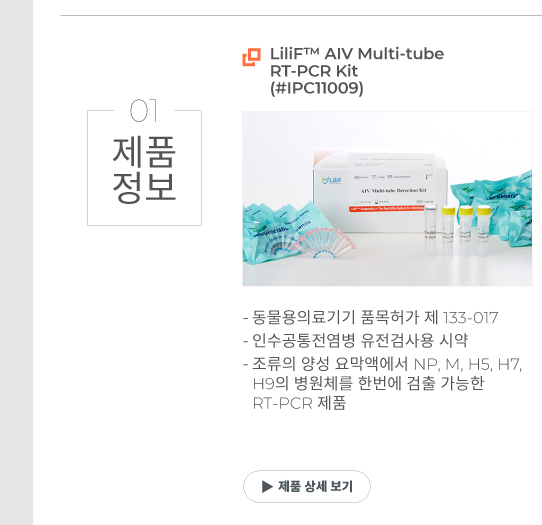The image size is (542, 525).
Task: Click the orange overlapping-squares icon beside the title
Action: 251,57
